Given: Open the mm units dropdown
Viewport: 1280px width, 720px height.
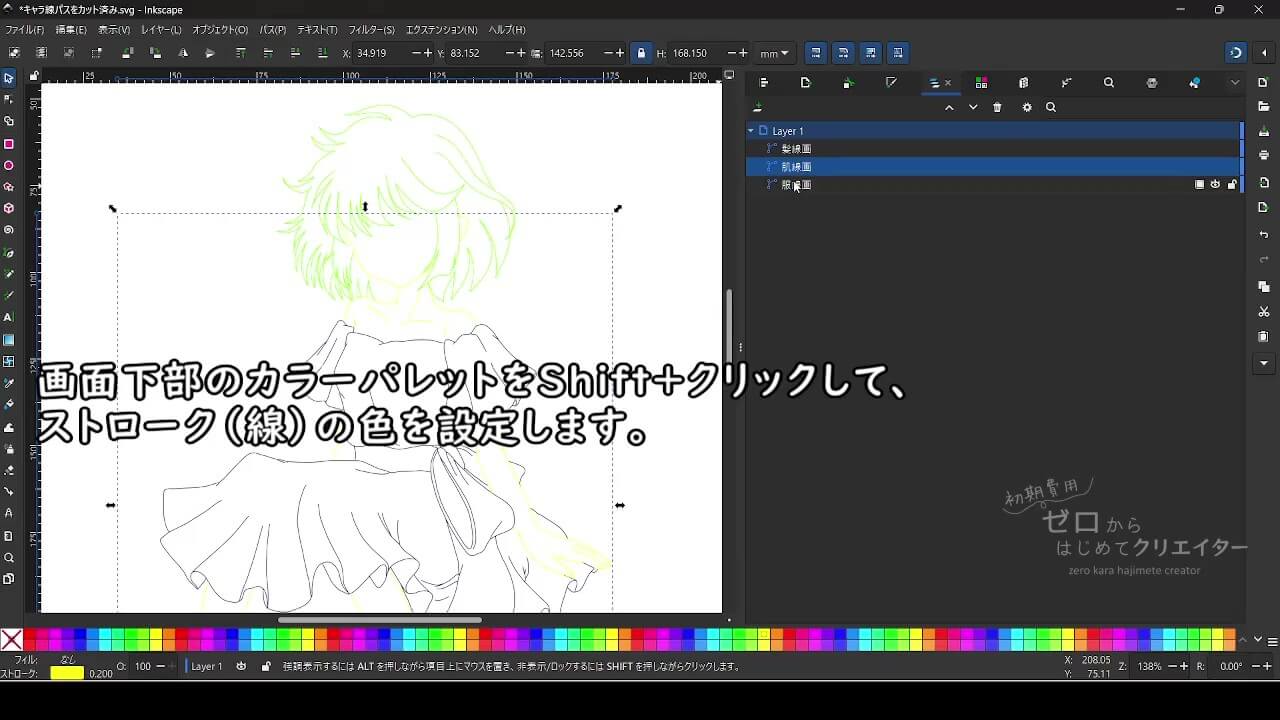Looking at the screenshot, I should tap(774, 53).
